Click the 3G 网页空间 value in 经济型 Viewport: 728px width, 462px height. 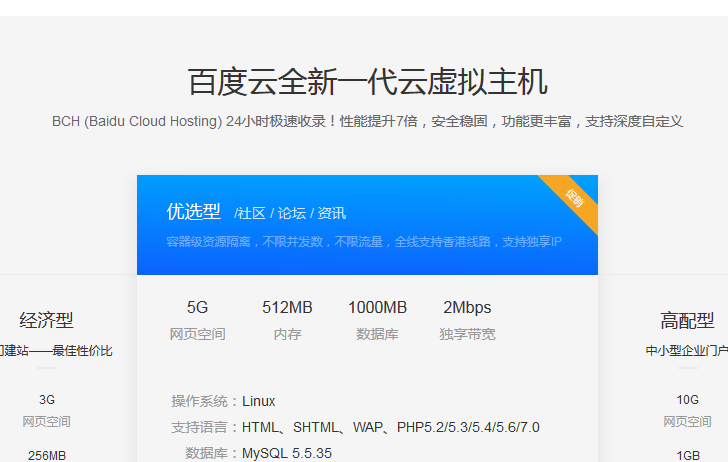46,410
